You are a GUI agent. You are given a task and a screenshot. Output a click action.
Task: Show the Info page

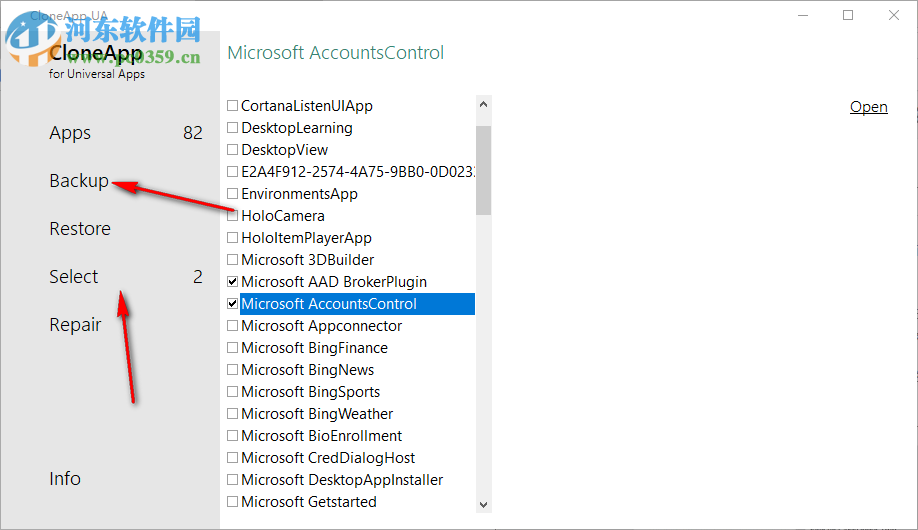pyautogui.click(x=65, y=479)
